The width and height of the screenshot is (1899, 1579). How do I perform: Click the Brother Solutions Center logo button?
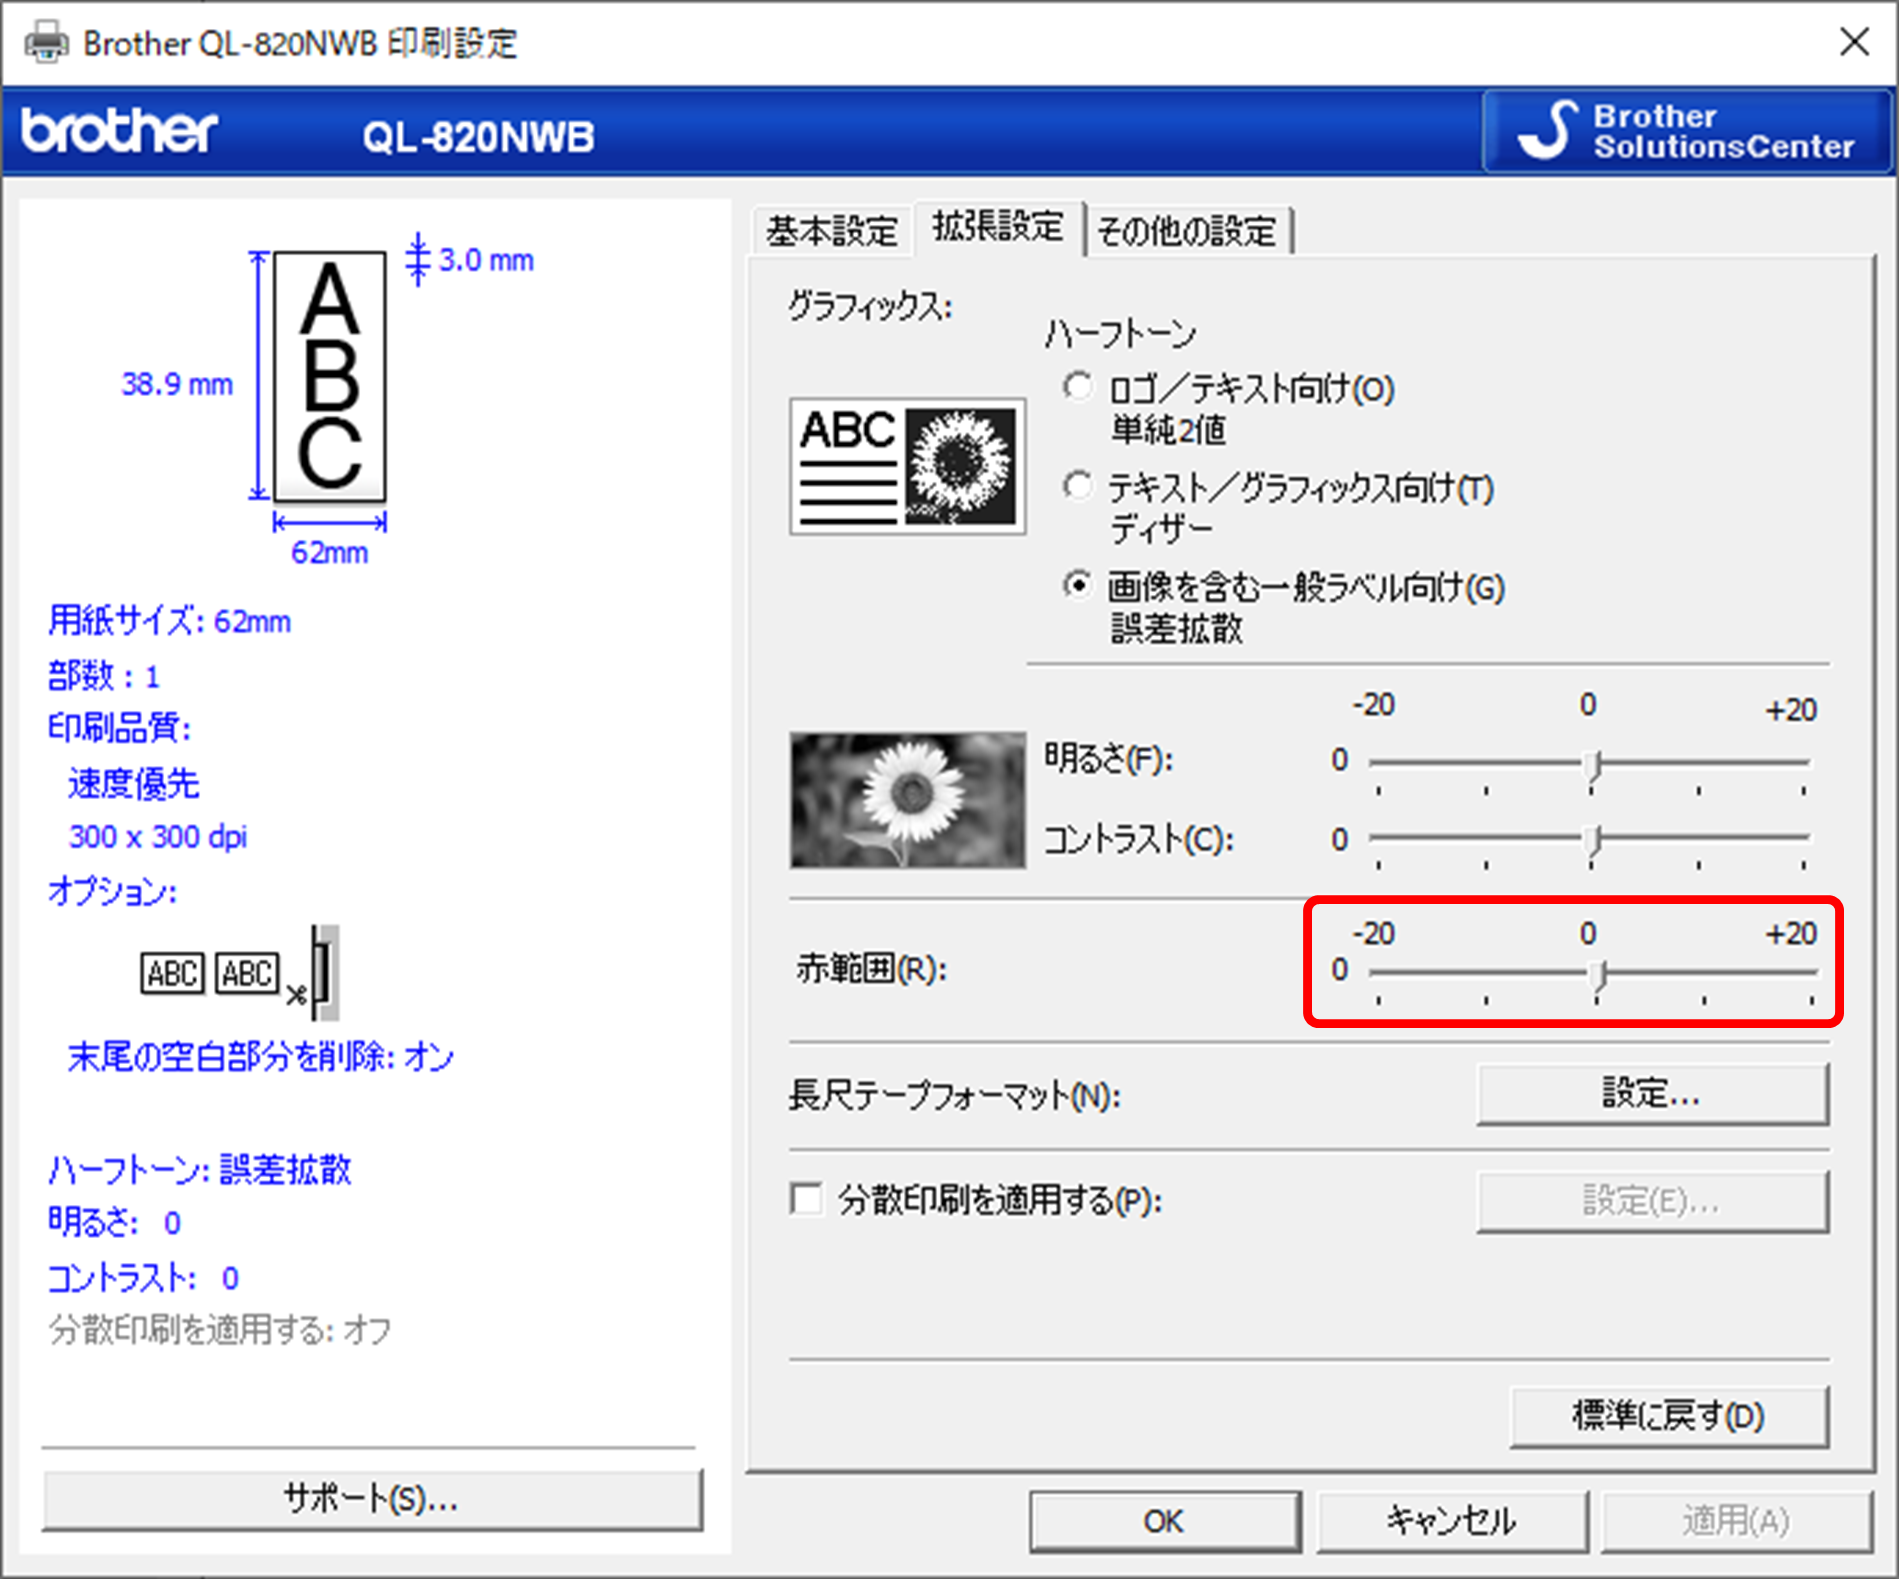tap(1686, 132)
